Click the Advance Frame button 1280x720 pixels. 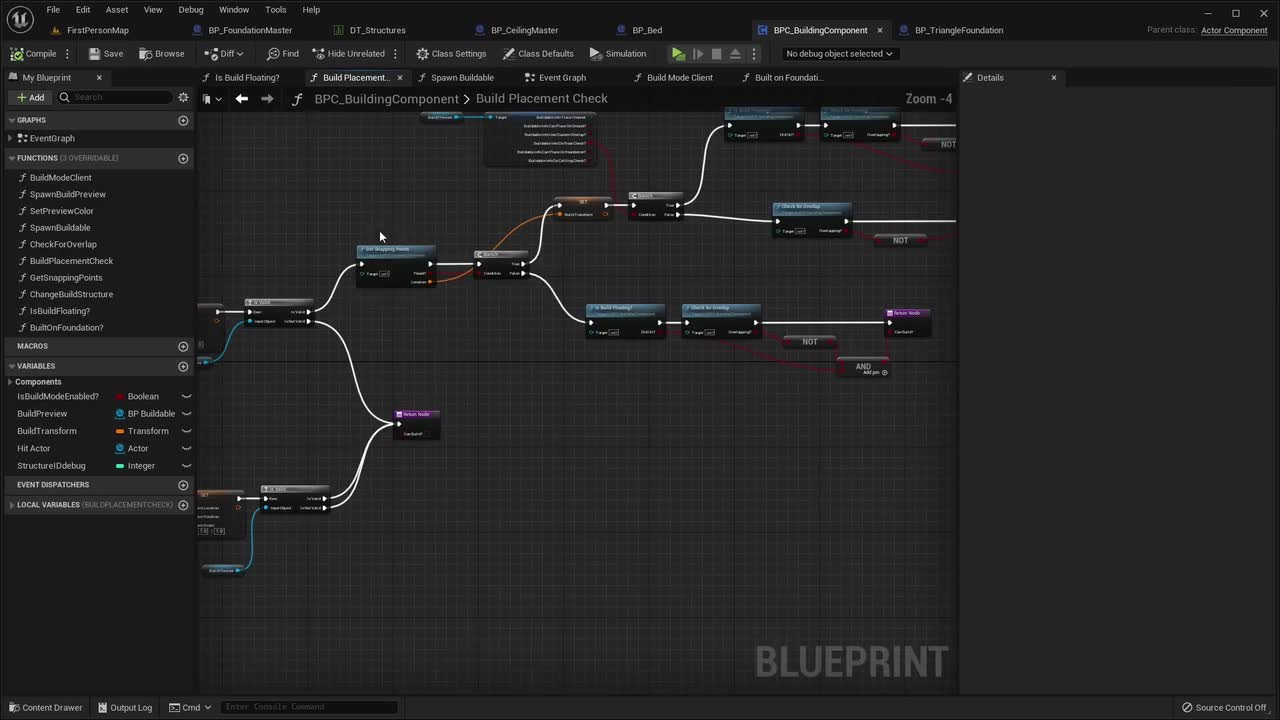click(x=698, y=54)
